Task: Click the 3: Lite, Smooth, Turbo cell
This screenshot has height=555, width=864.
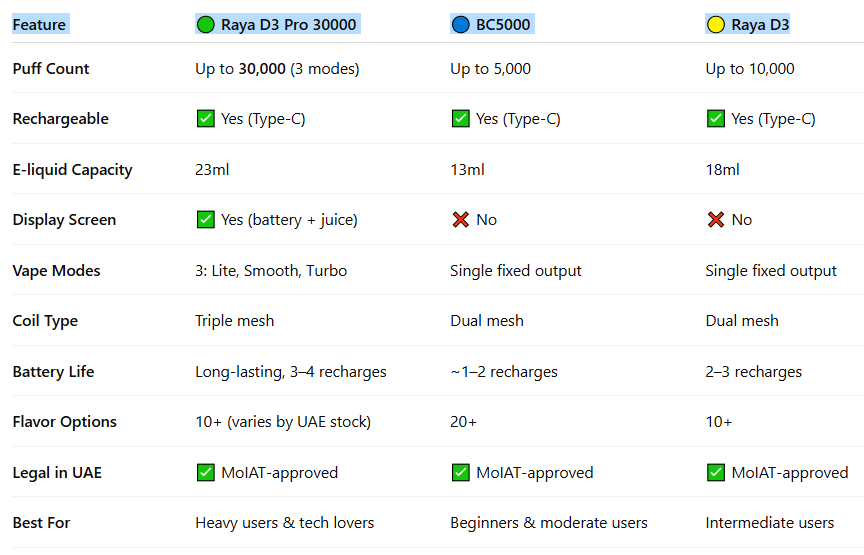Action: coord(271,271)
